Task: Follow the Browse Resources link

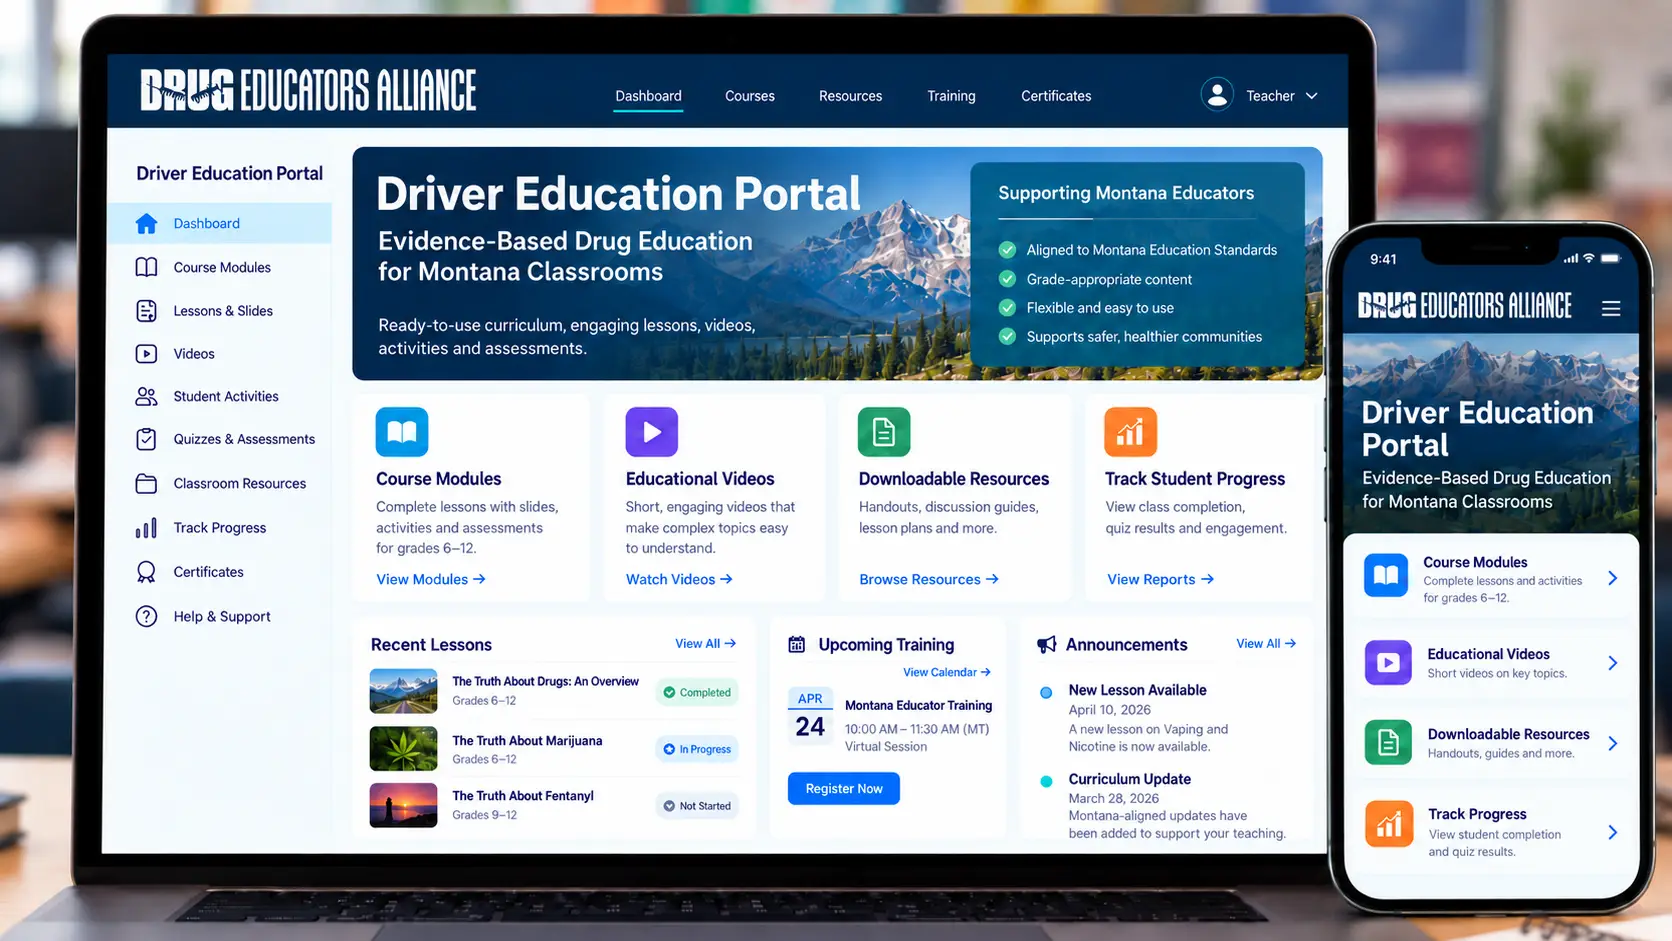Action: tap(929, 579)
